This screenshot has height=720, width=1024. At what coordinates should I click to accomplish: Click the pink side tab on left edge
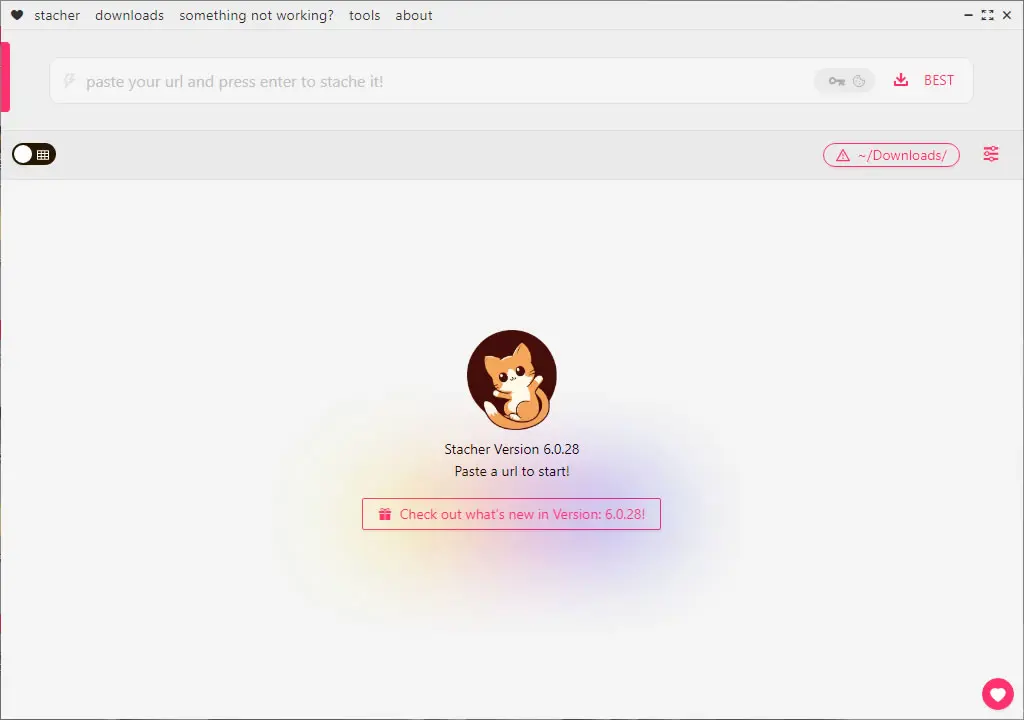tap(5, 76)
